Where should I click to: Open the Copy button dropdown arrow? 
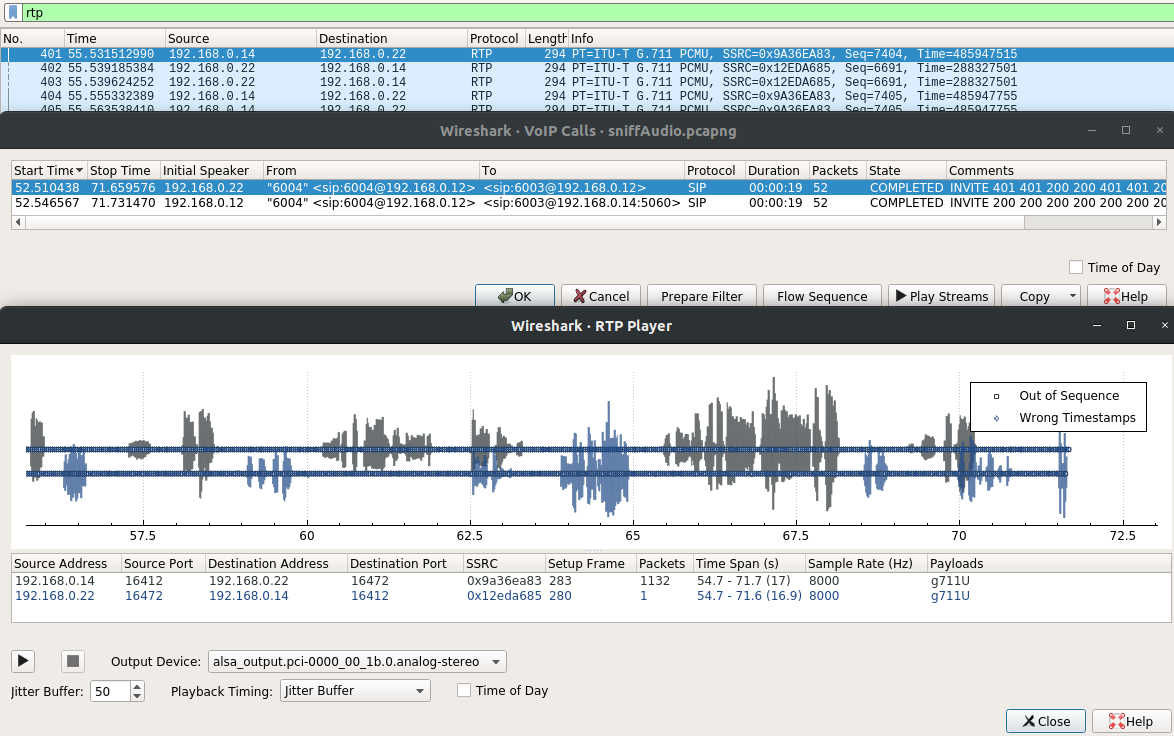pos(1073,296)
